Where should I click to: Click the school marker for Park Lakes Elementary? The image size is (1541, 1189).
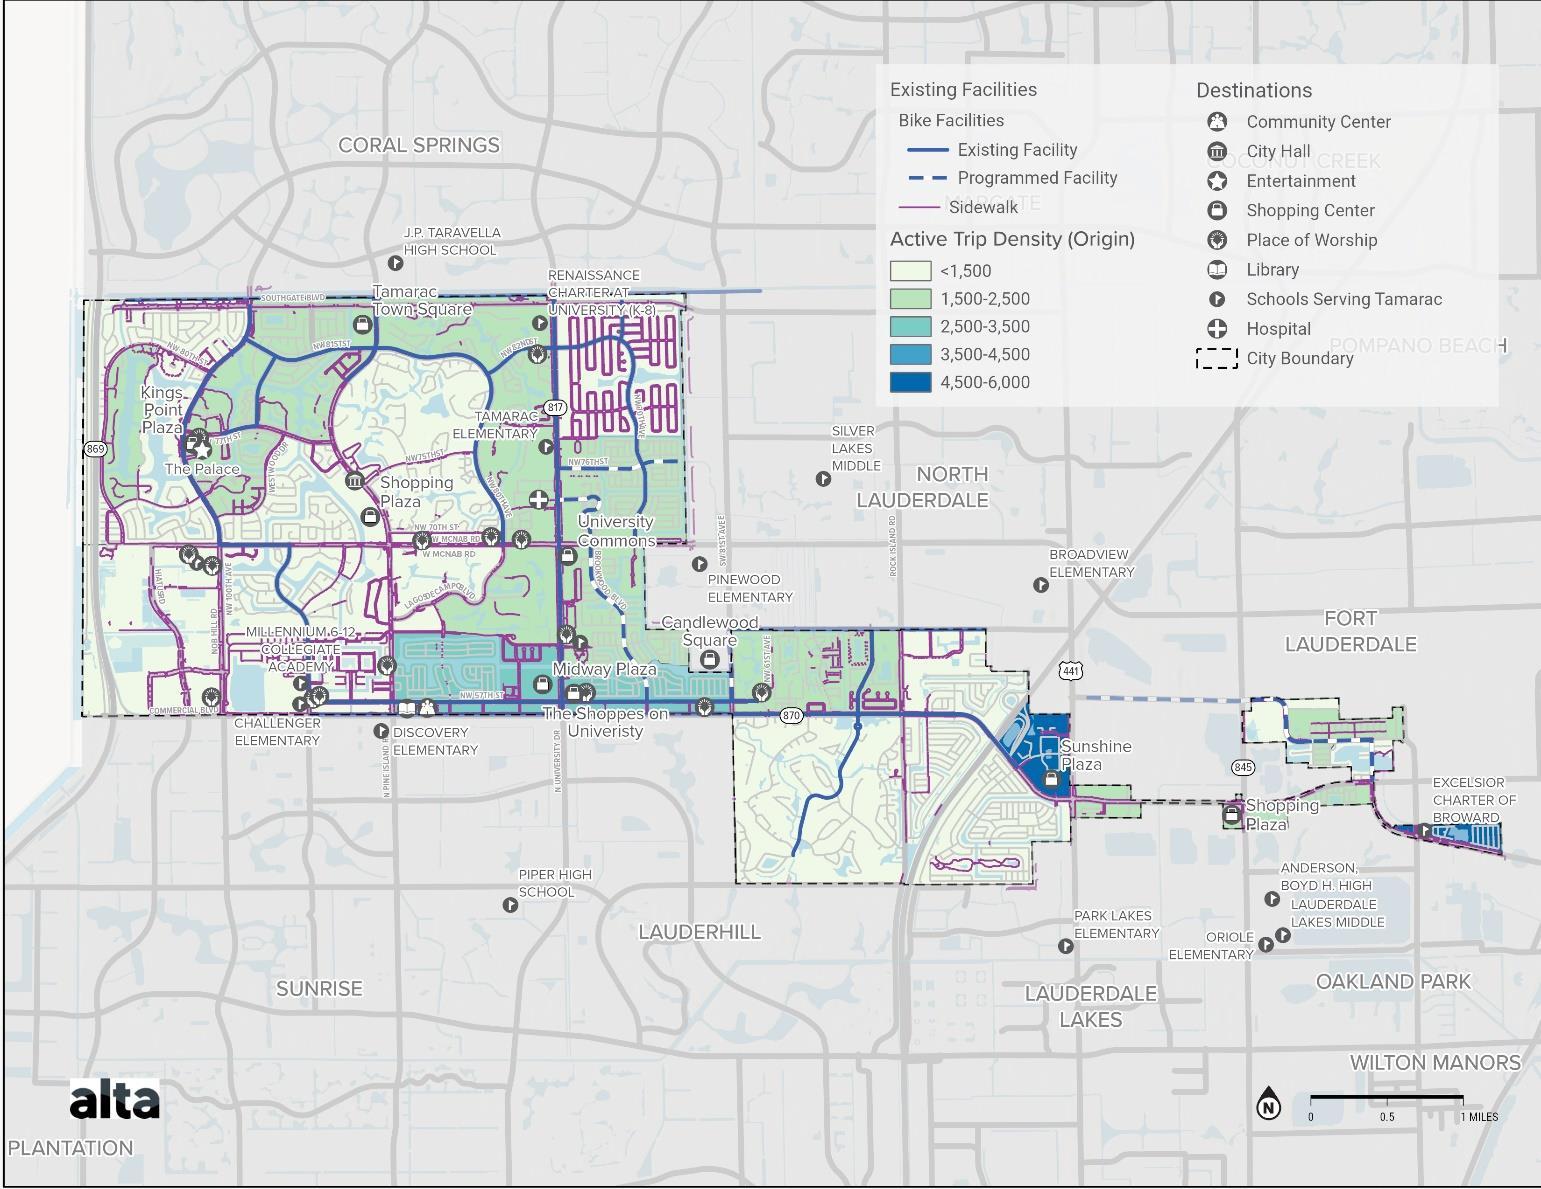point(1066,946)
